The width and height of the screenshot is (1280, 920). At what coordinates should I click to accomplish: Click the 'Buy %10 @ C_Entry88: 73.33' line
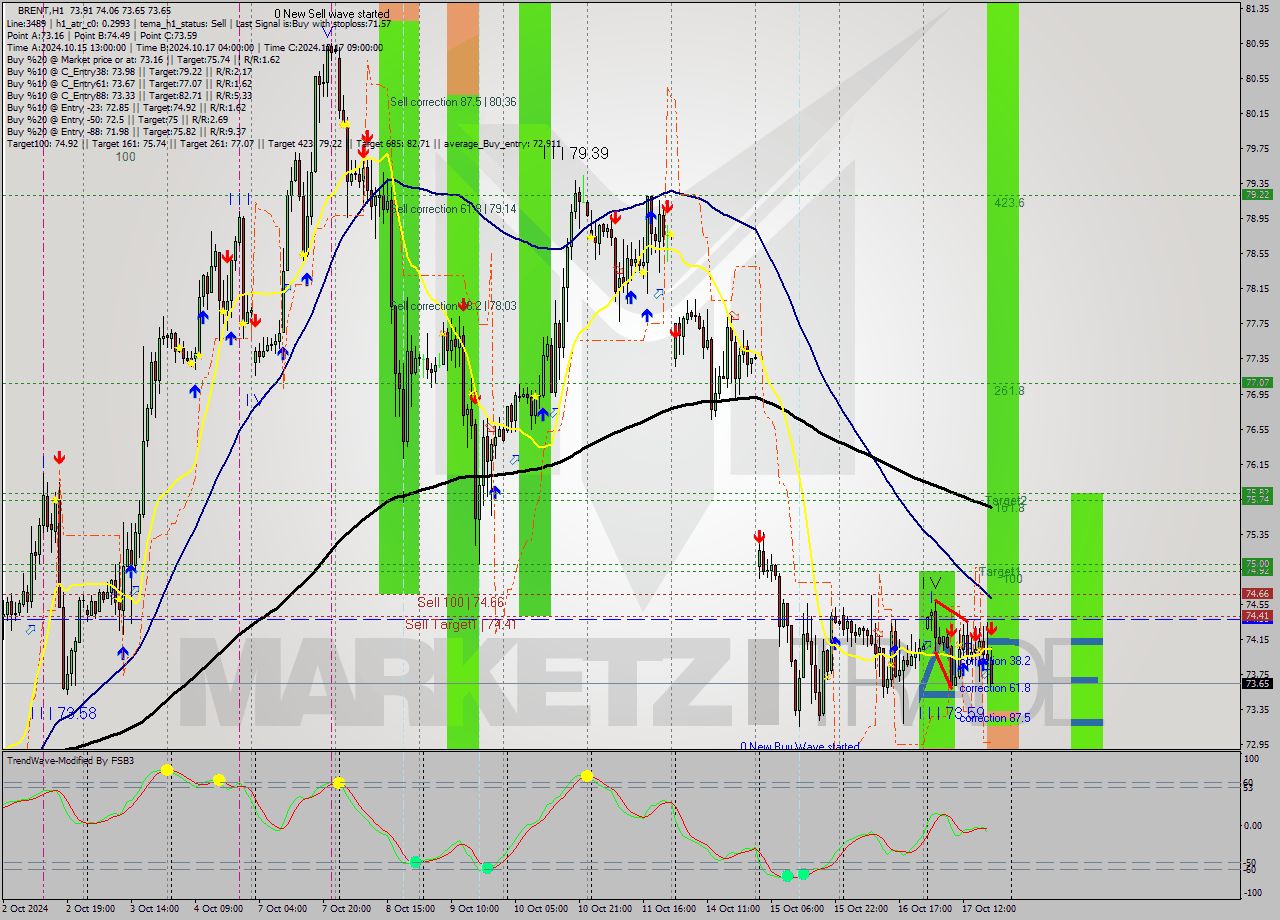(70, 95)
